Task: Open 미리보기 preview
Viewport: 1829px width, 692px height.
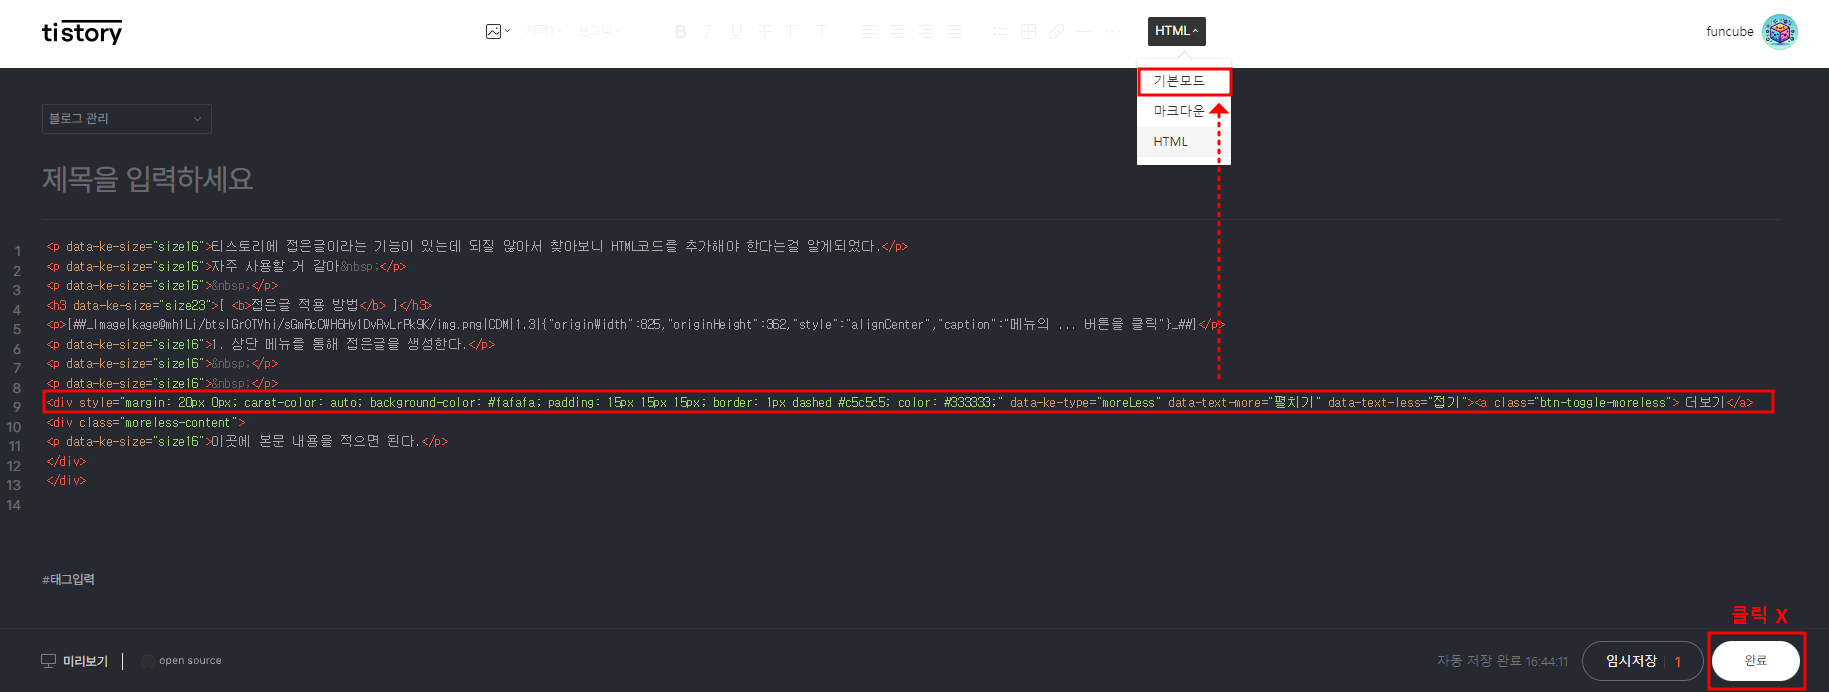Action: tap(85, 661)
